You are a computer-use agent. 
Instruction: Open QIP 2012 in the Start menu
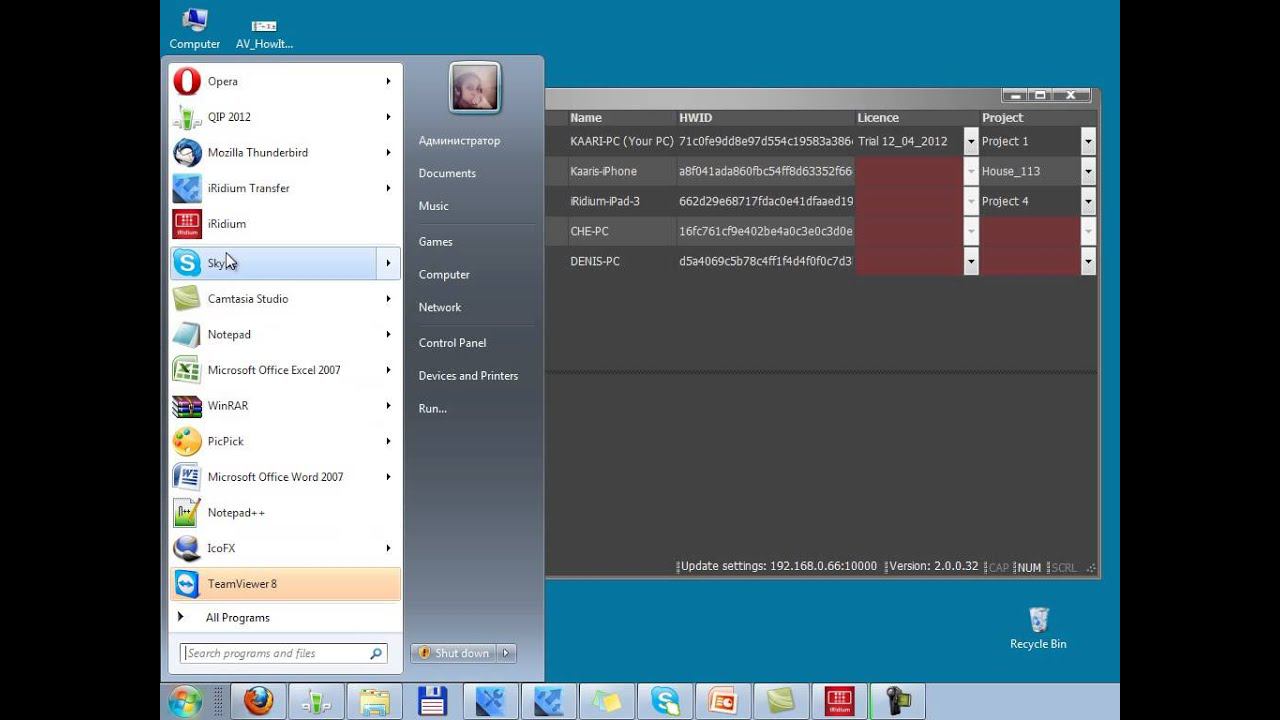[x=285, y=117]
